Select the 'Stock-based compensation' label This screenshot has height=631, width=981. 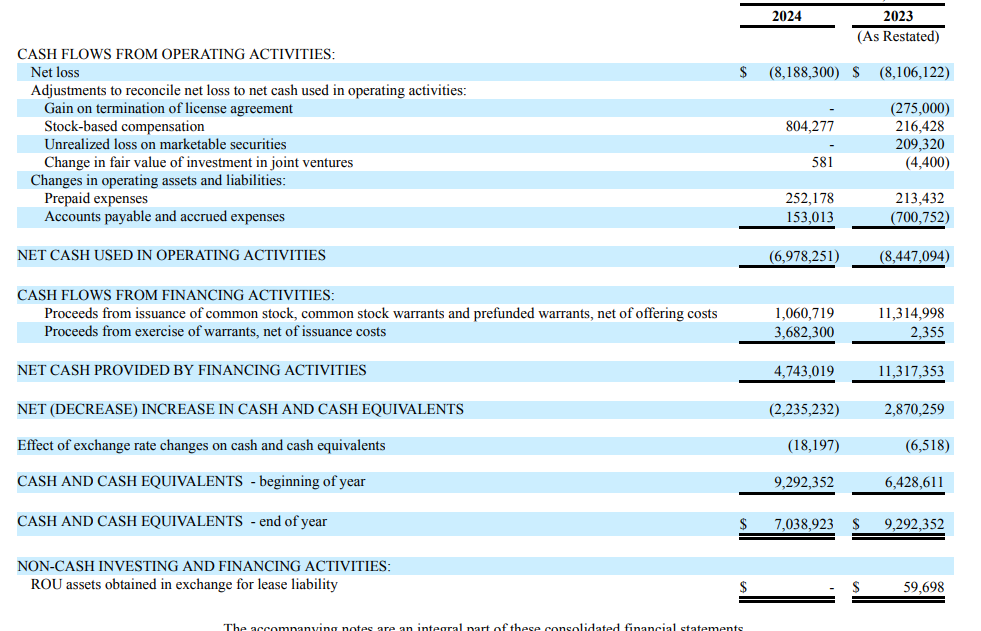pos(124,126)
